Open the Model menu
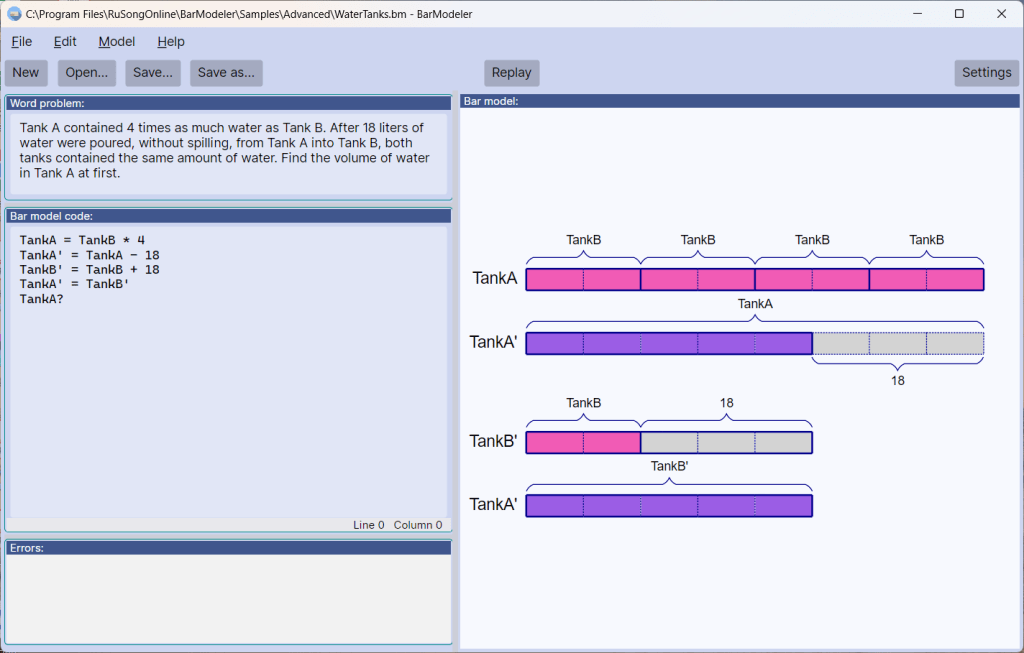Viewport: 1024px width, 653px height. [x=117, y=42]
